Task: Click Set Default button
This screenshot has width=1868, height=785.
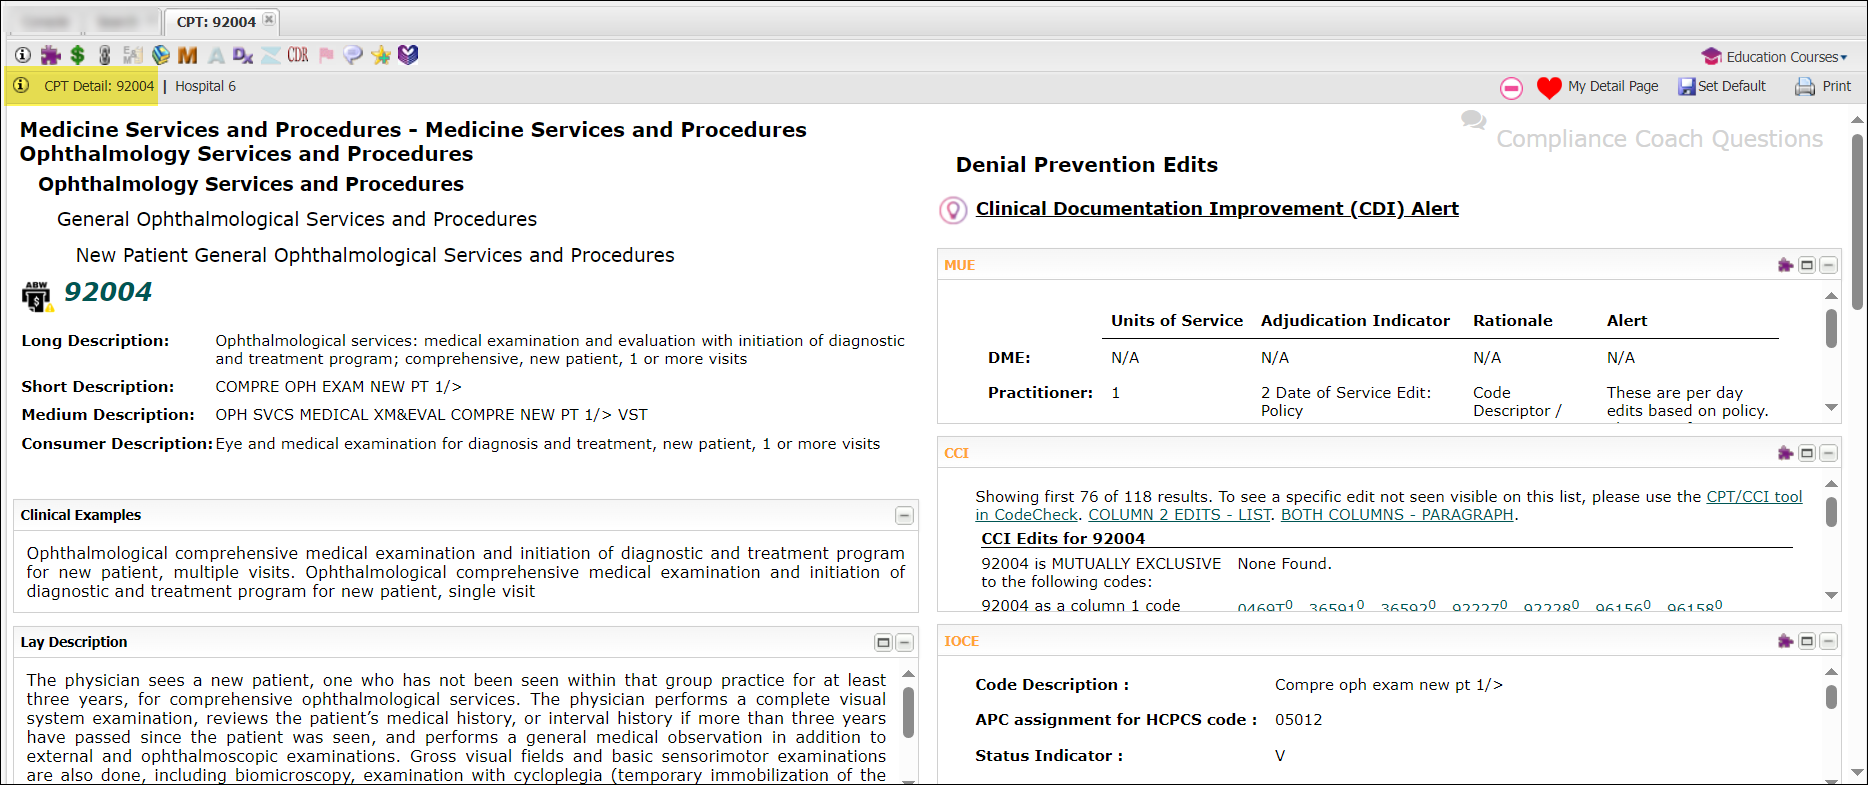Action: point(1722,86)
